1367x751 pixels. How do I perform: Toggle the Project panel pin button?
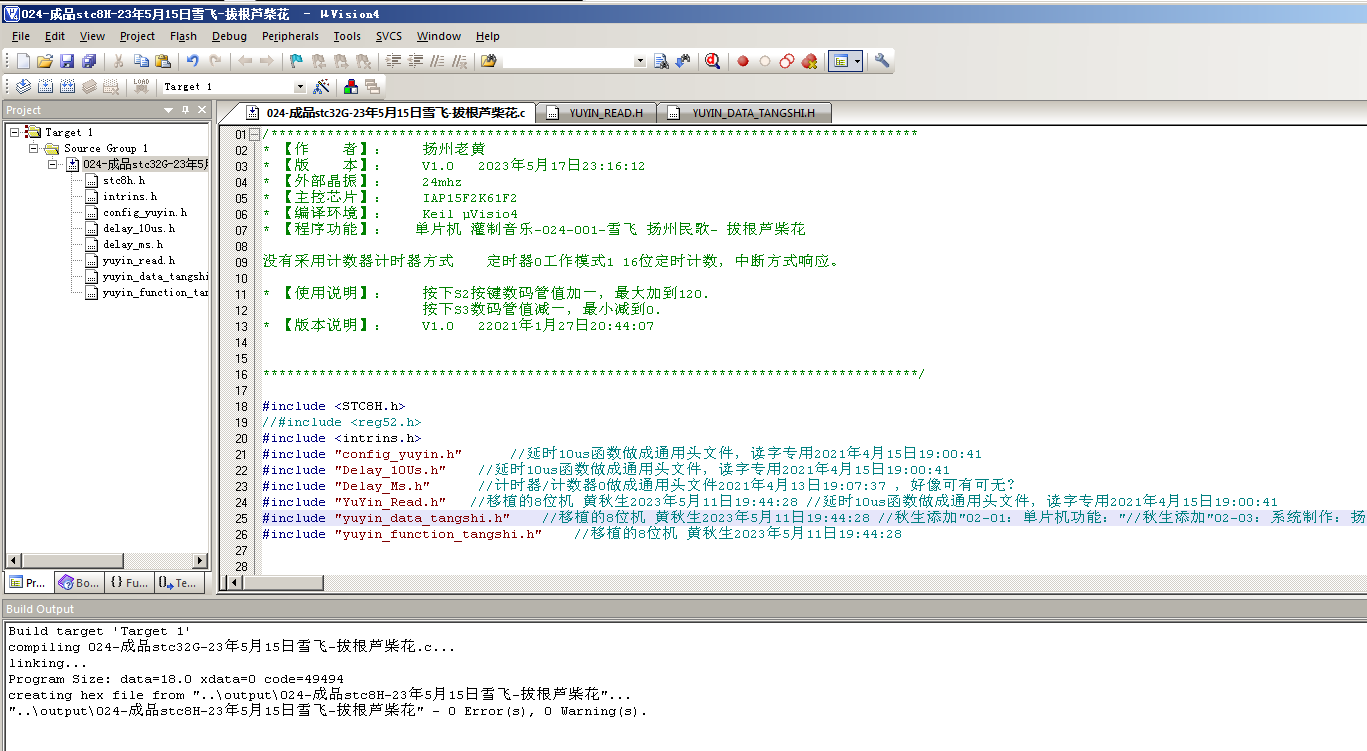(x=186, y=110)
